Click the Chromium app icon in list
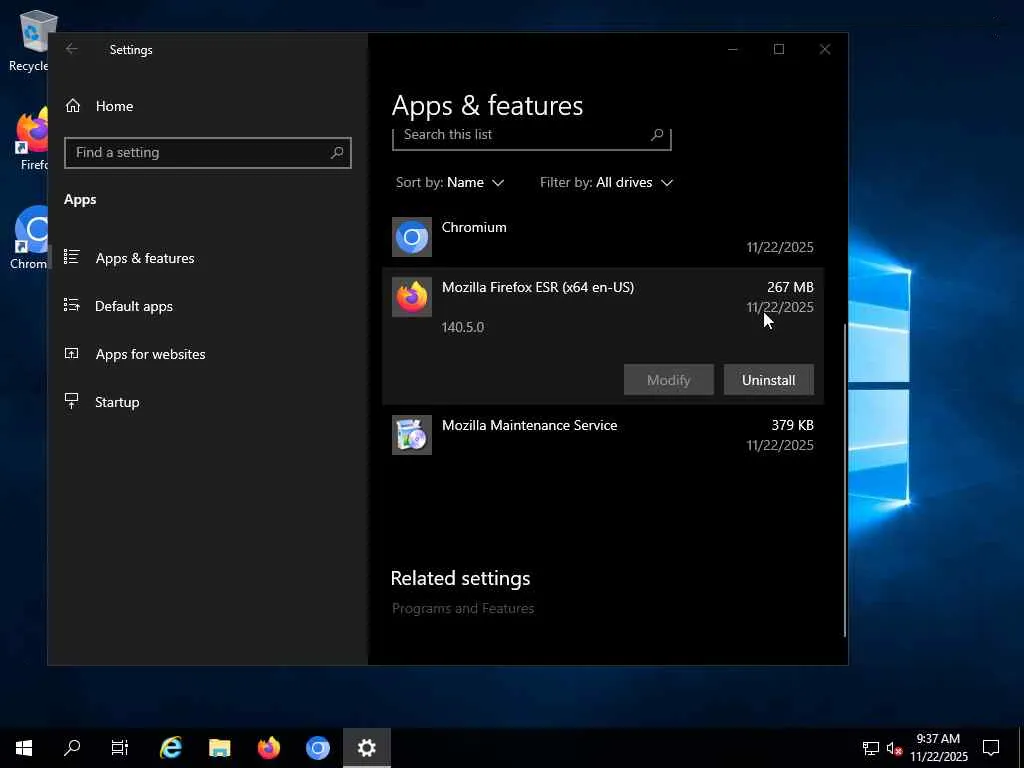Image resolution: width=1024 pixels, height=768 pixels. pyautogui.click(x=412, y=237)
